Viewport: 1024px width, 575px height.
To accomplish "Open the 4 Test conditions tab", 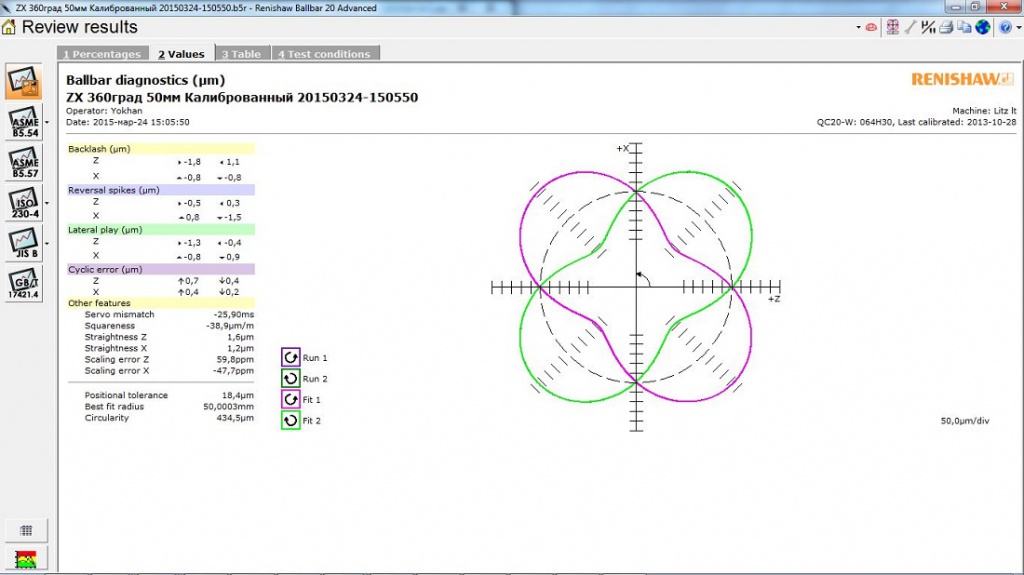I will click(x=324, y=54).
